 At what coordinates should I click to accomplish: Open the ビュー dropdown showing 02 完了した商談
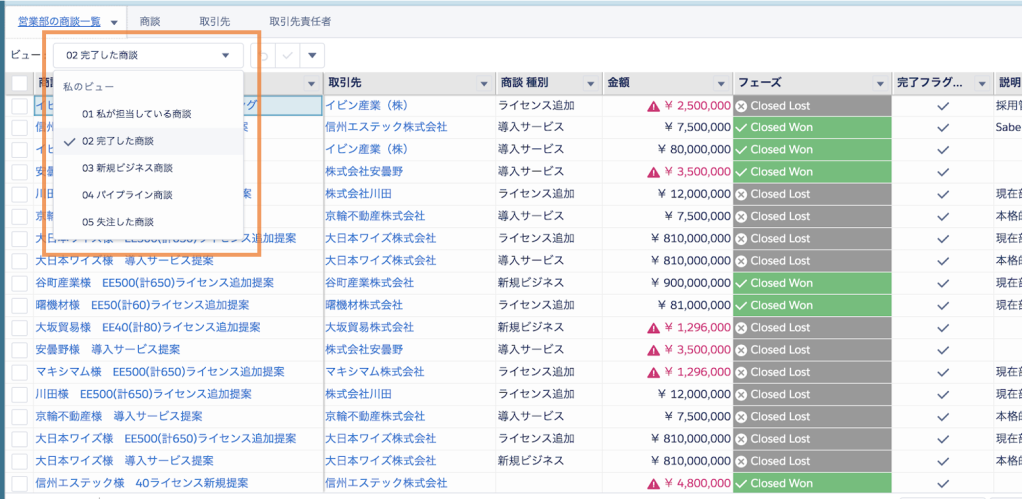pyautogui.click(x=148, y=56)
